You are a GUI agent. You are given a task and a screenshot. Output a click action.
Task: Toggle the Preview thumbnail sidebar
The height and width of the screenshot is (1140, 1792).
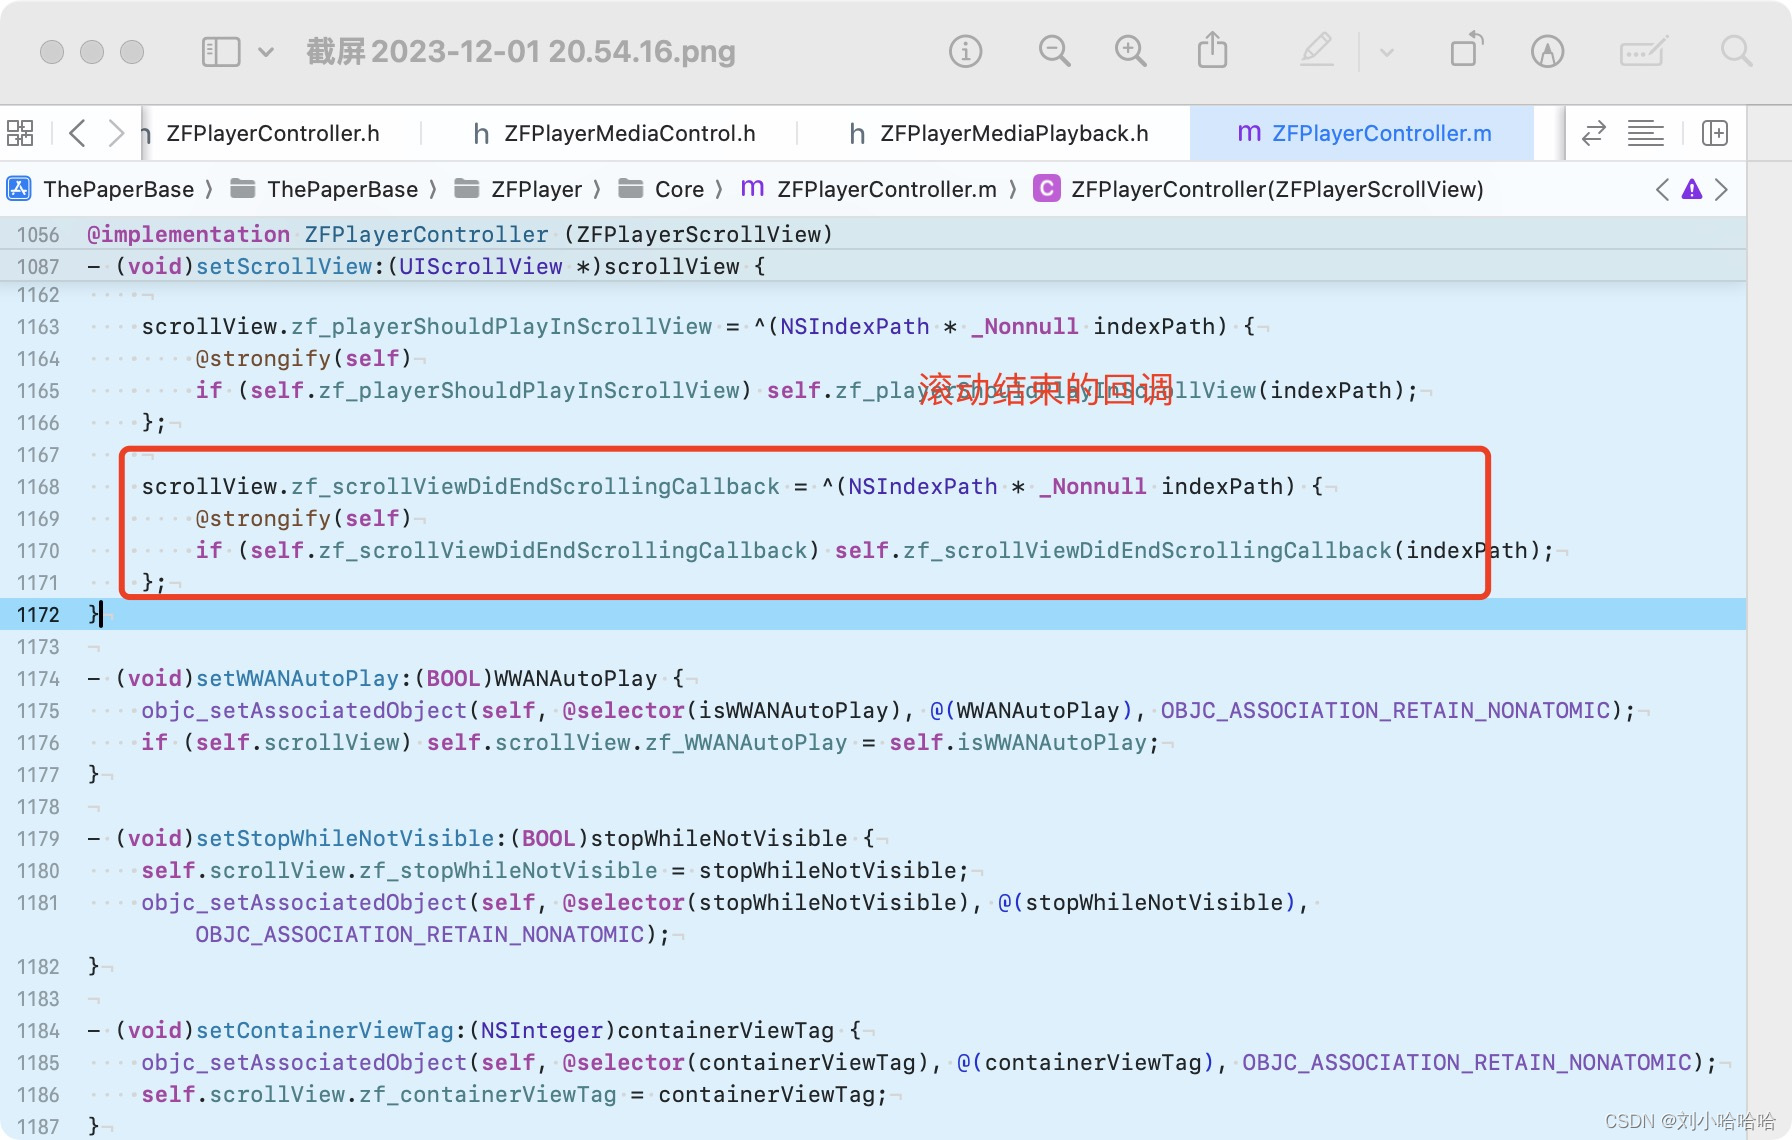(221, 51)
